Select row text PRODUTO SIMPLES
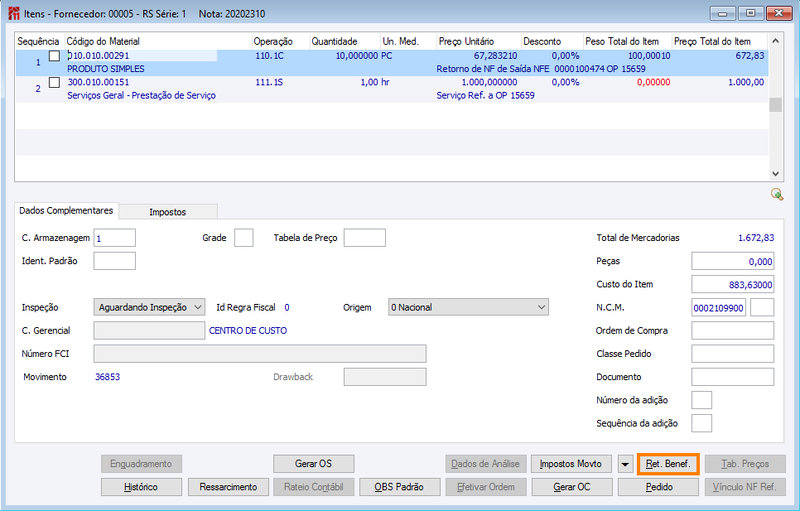This screenshot has width=800, height=511. [x=106, y=69]
